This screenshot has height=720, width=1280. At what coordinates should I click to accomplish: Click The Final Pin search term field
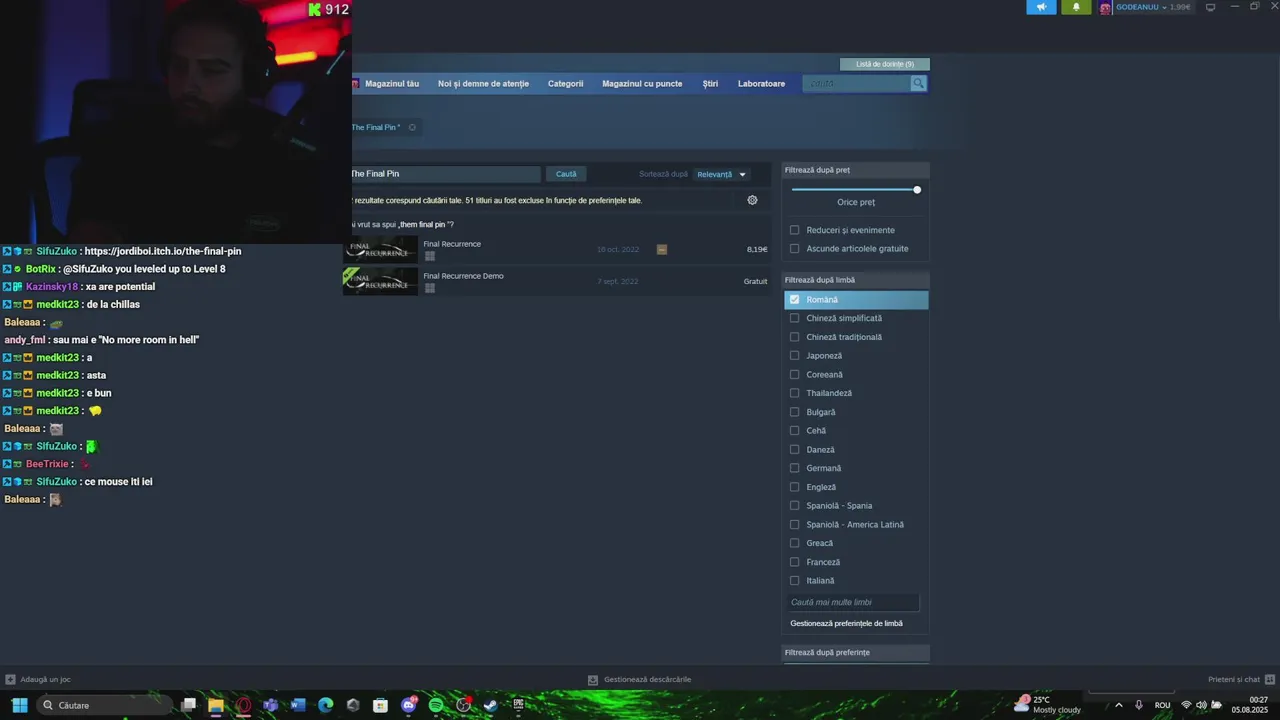[445, 174]
